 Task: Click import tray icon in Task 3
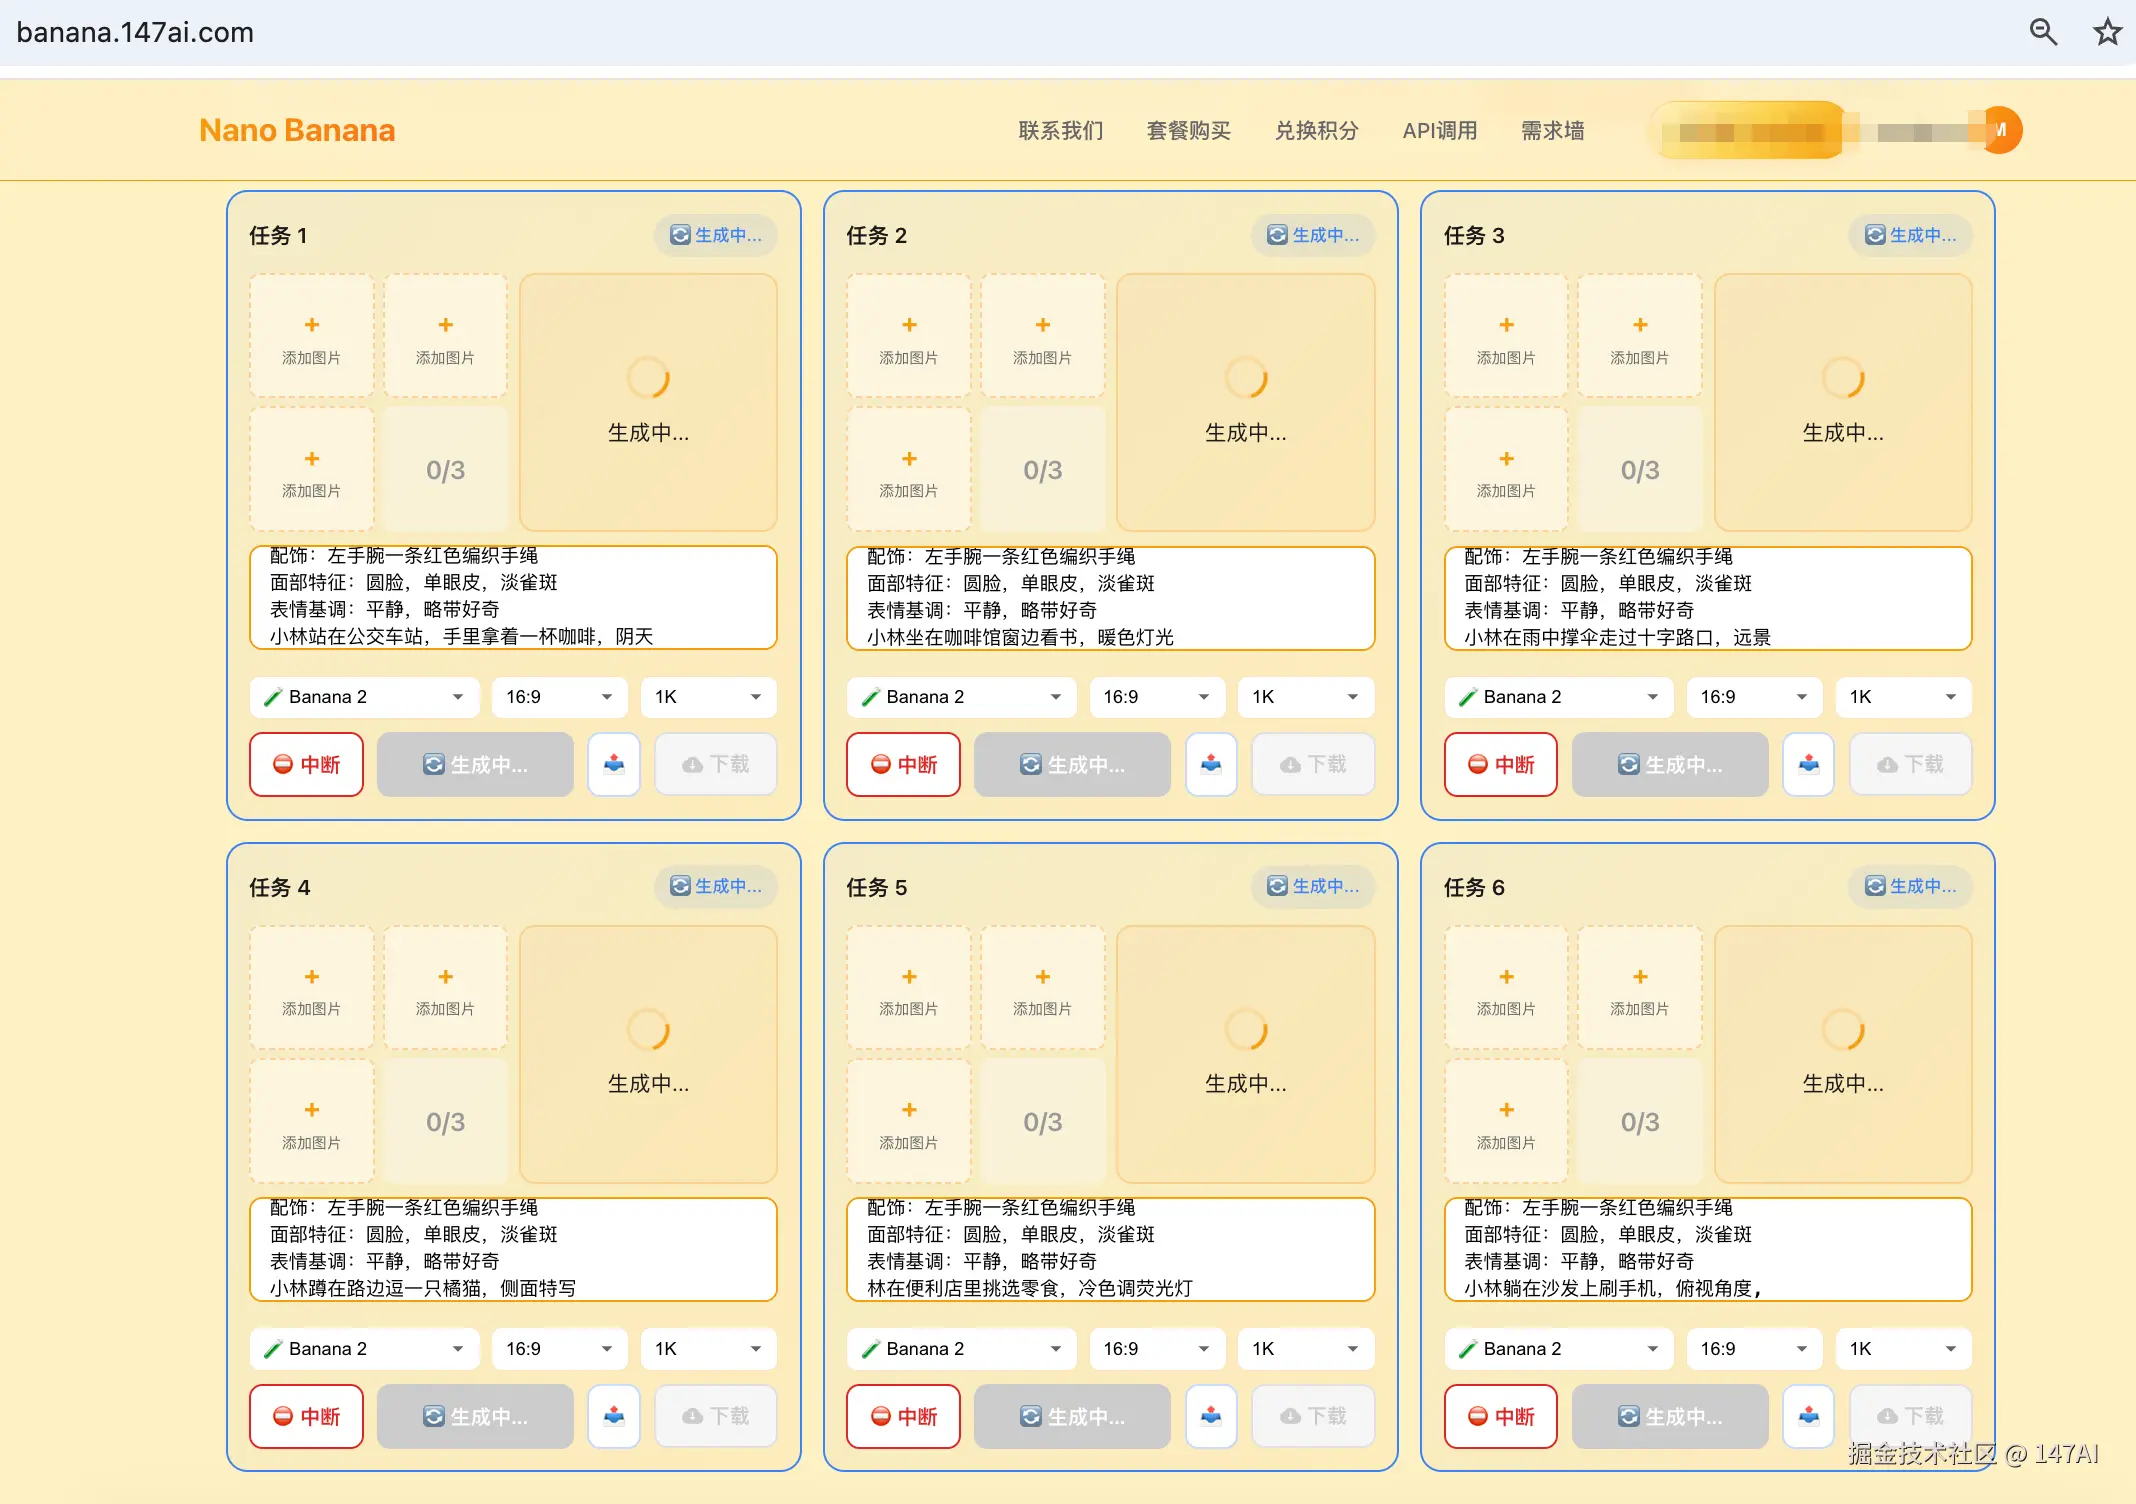click(x=1808, y=765)
